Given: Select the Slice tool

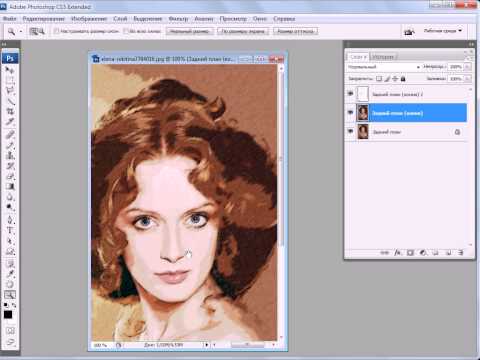Looking at the screenshot, I should click(10, 121).
